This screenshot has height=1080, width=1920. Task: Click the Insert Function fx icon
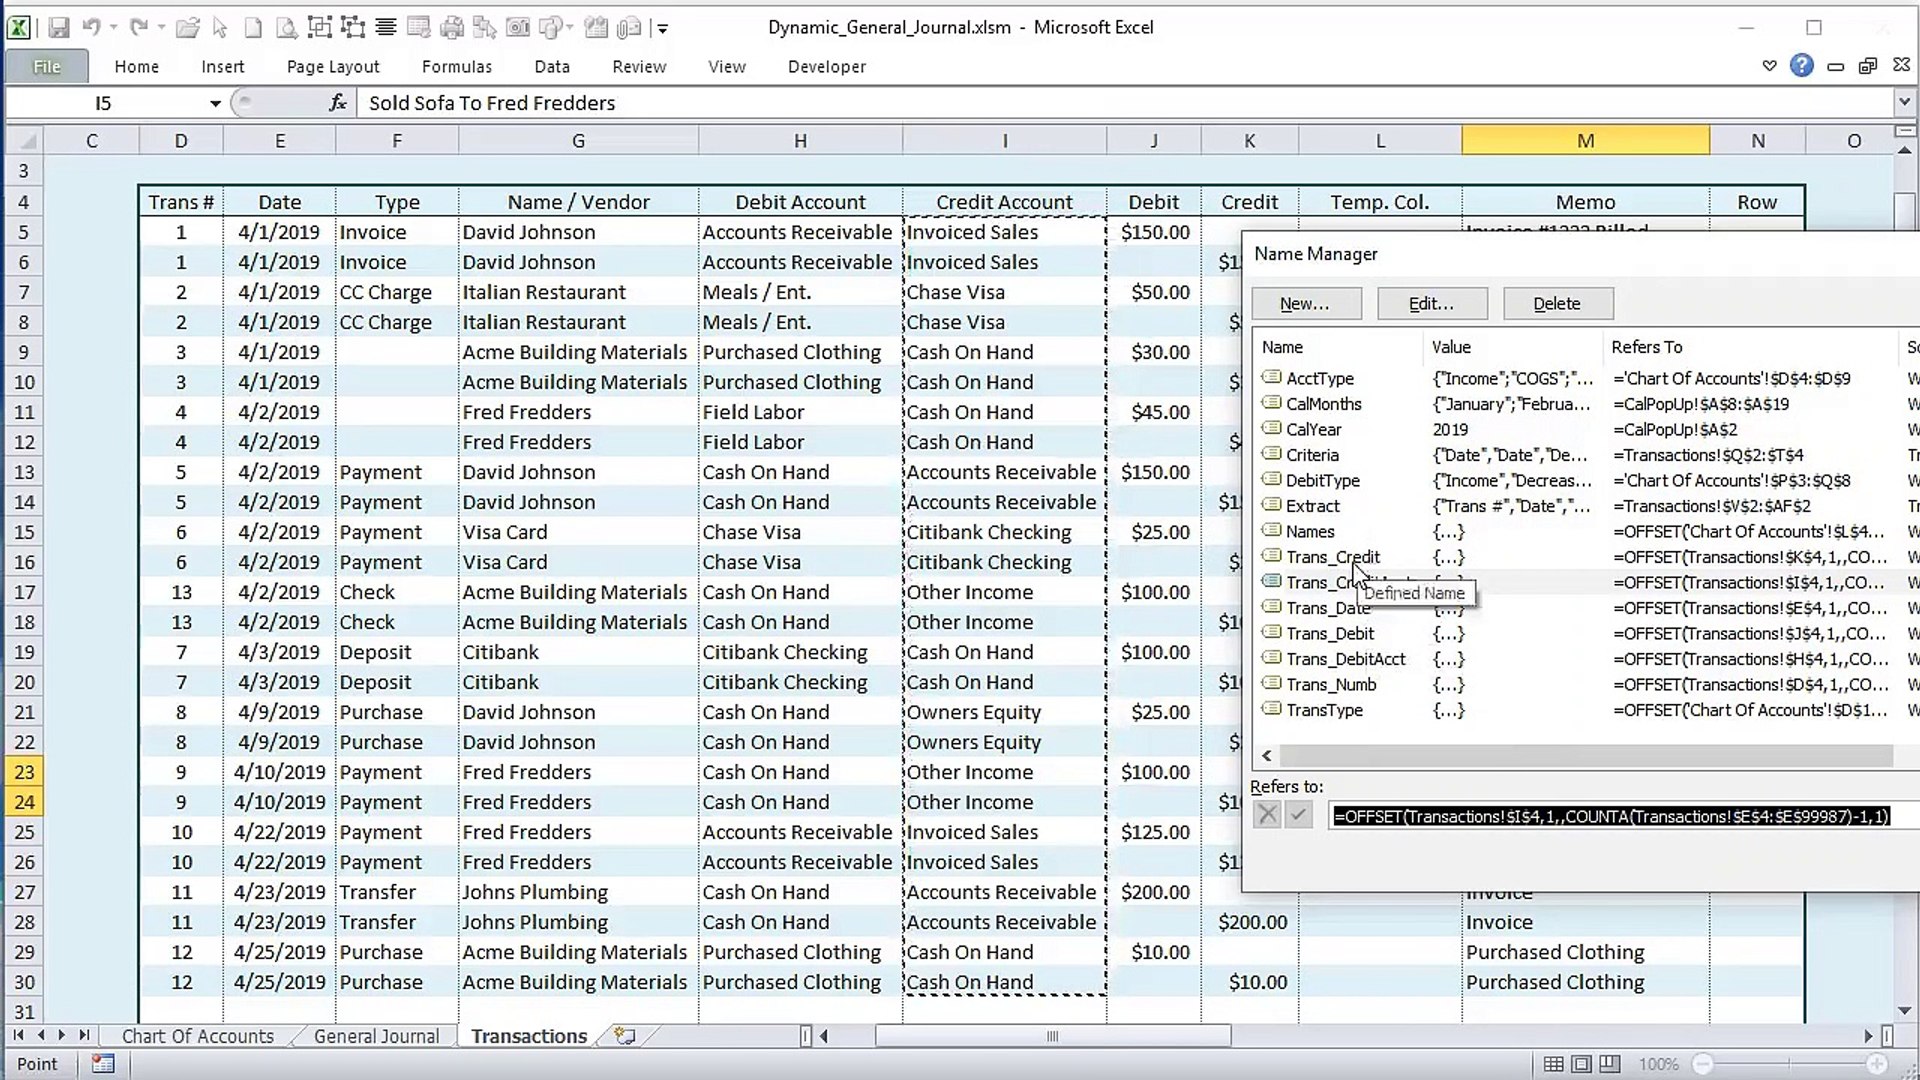coord(338,102)
